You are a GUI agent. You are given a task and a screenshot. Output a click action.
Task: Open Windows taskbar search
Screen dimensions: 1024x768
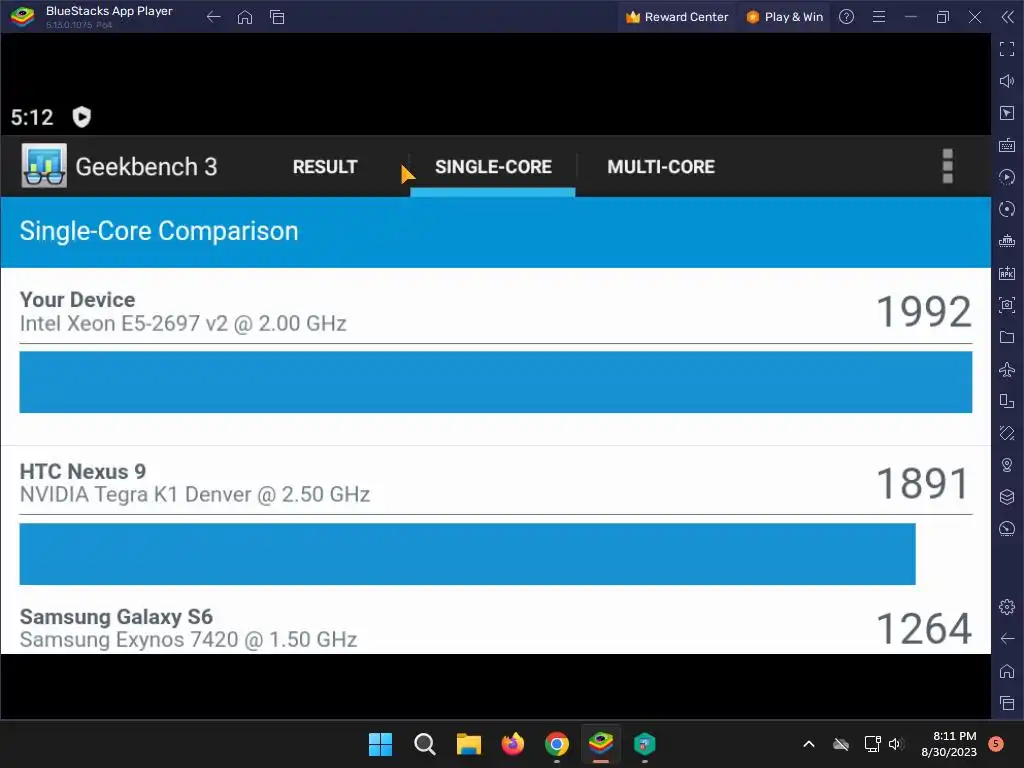click(424, 744)
